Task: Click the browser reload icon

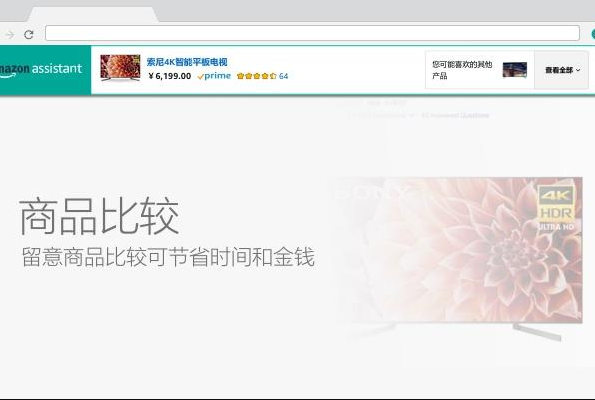Action: tap(28, 35)
